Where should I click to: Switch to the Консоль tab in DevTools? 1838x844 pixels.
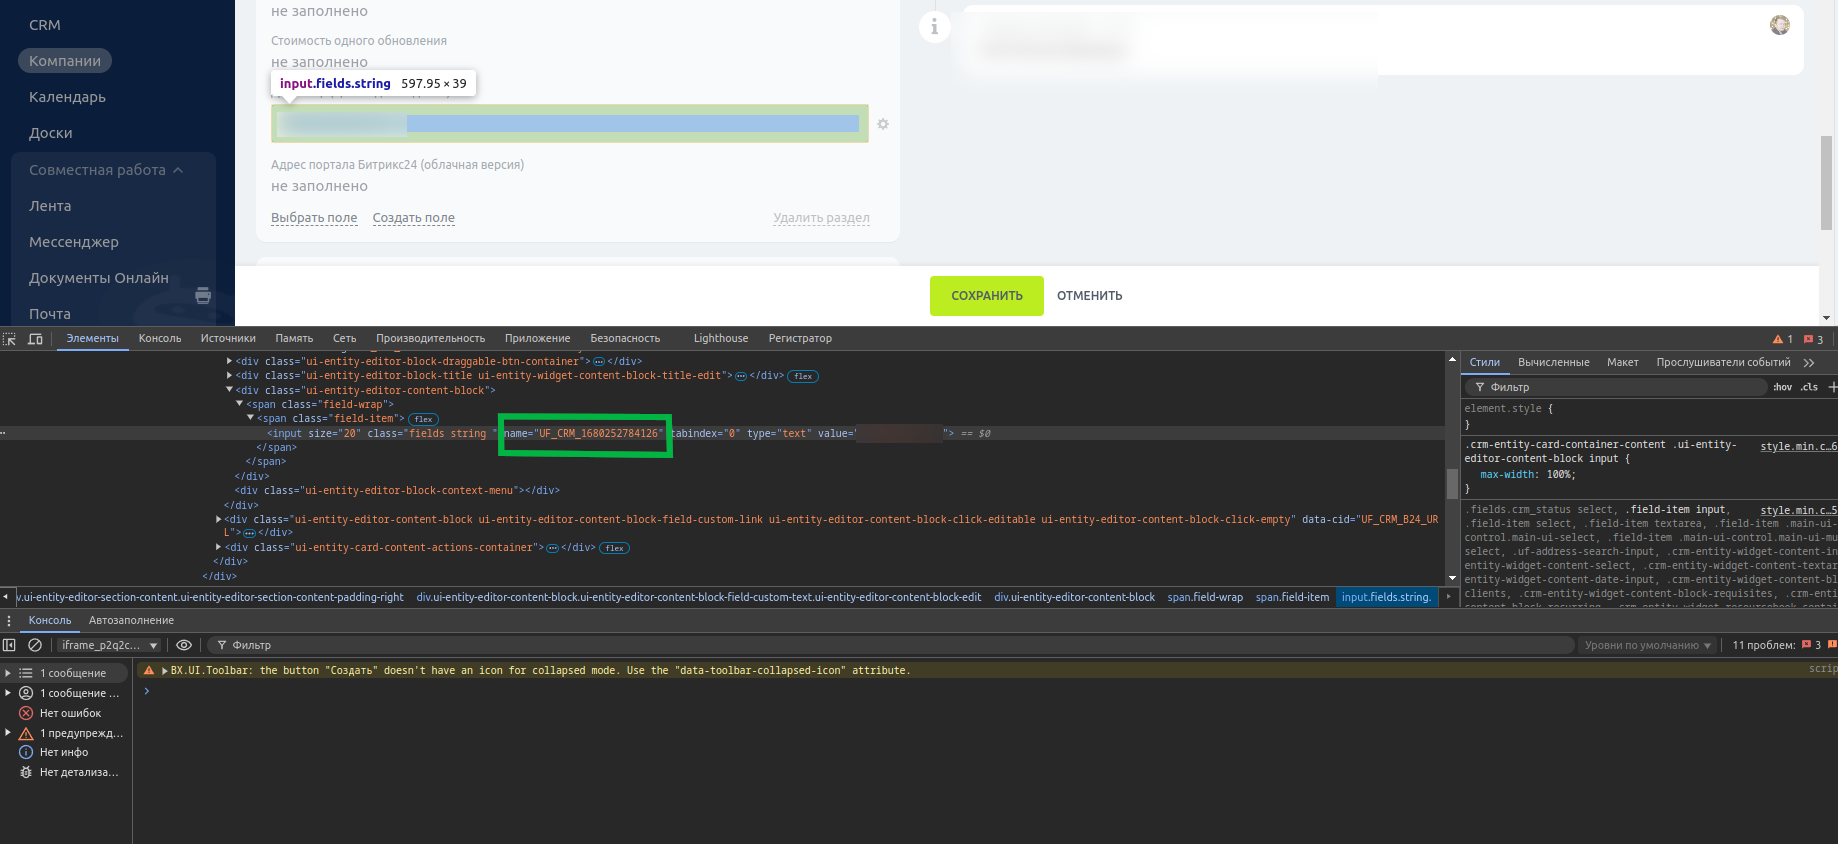tap(160, 339)
